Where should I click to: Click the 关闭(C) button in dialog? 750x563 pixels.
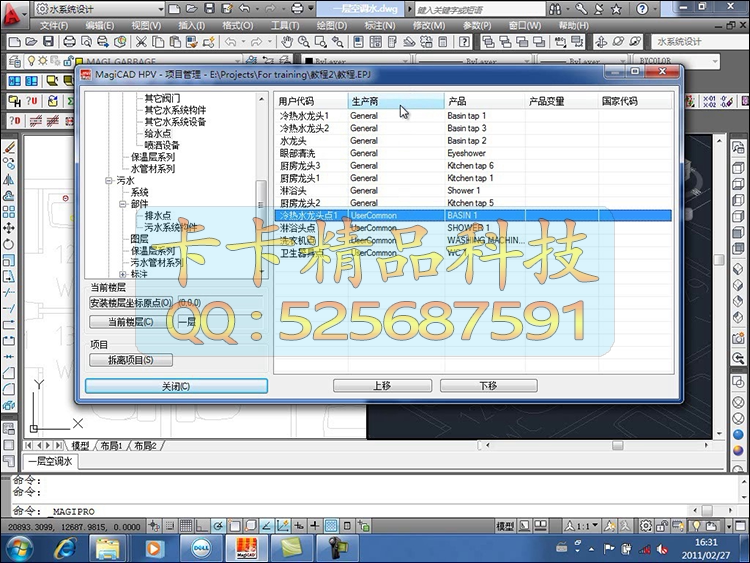pos(176,386)
